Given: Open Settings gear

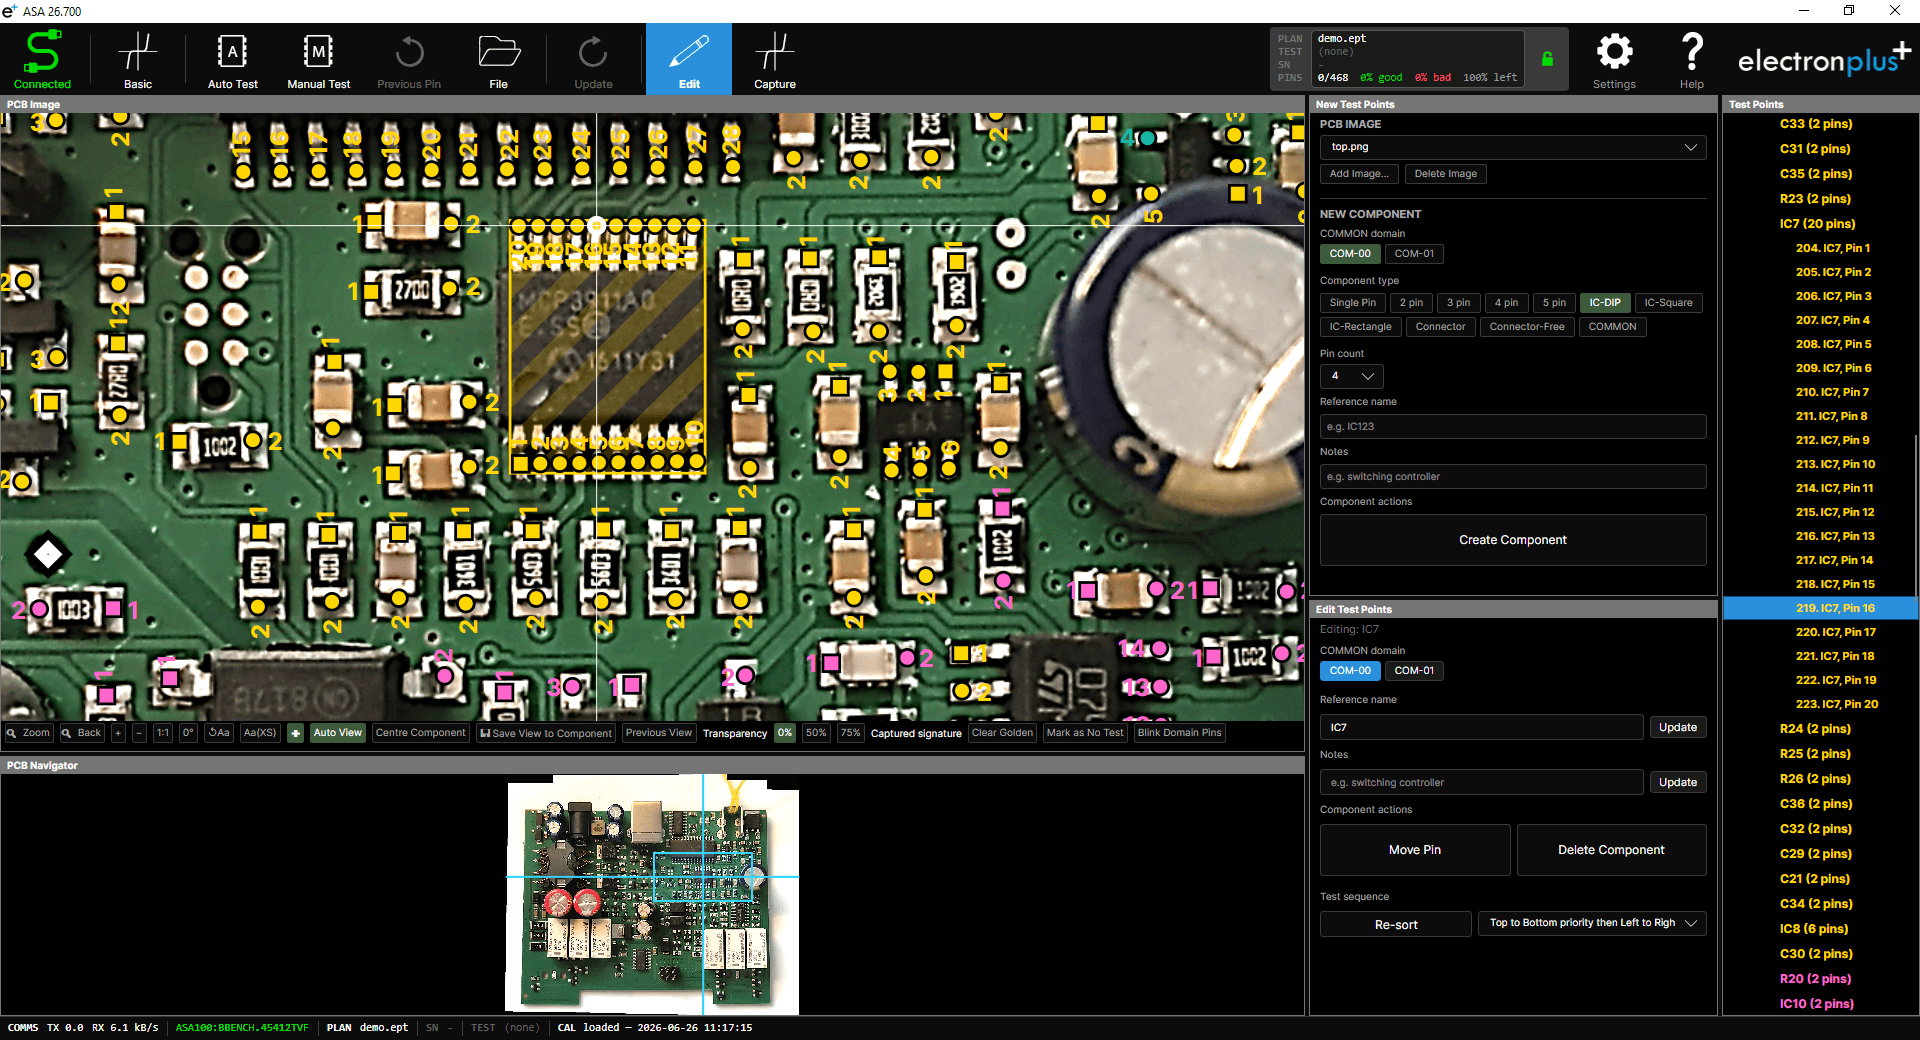Looking at the screenshot, I should [x=1614, y=60].
